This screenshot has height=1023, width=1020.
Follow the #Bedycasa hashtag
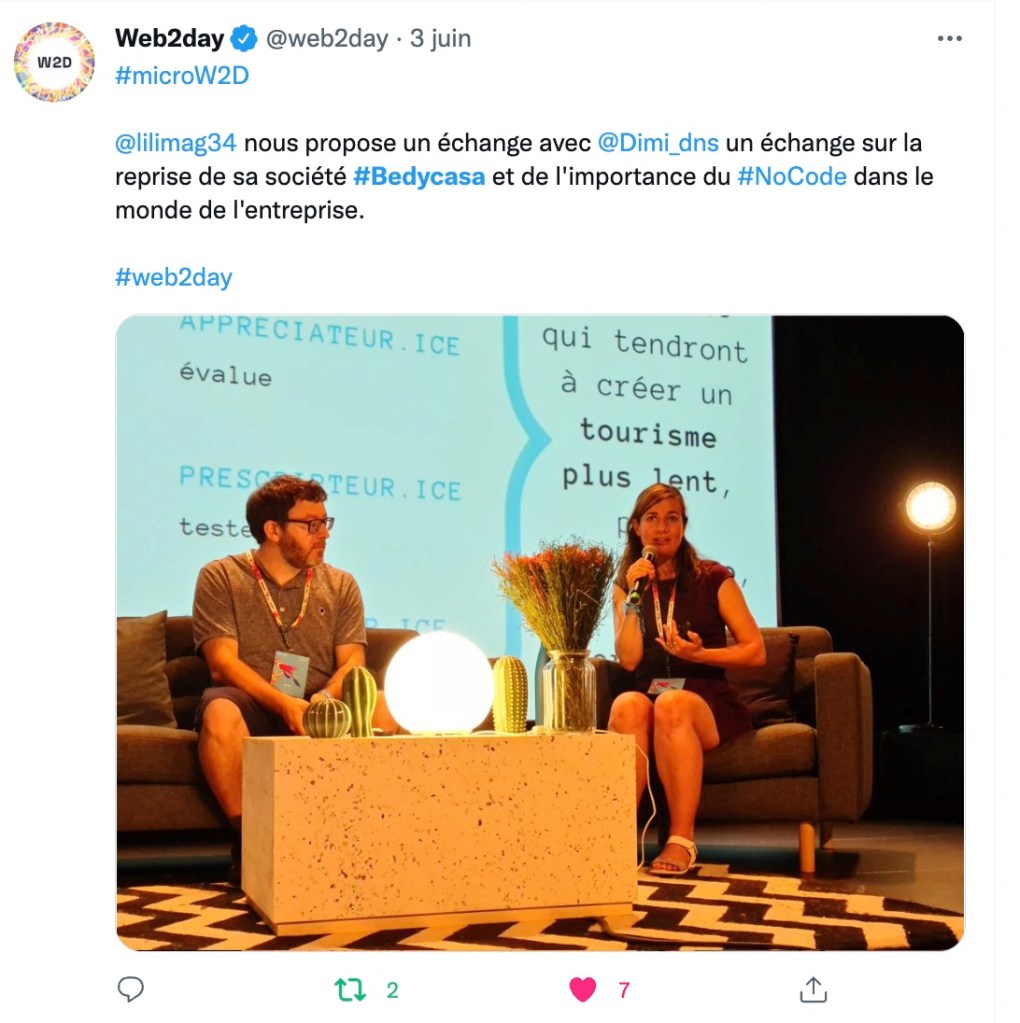[x=419, y=177]
